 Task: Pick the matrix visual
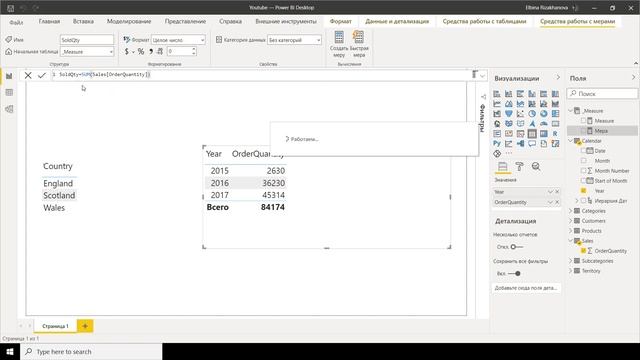544,134
